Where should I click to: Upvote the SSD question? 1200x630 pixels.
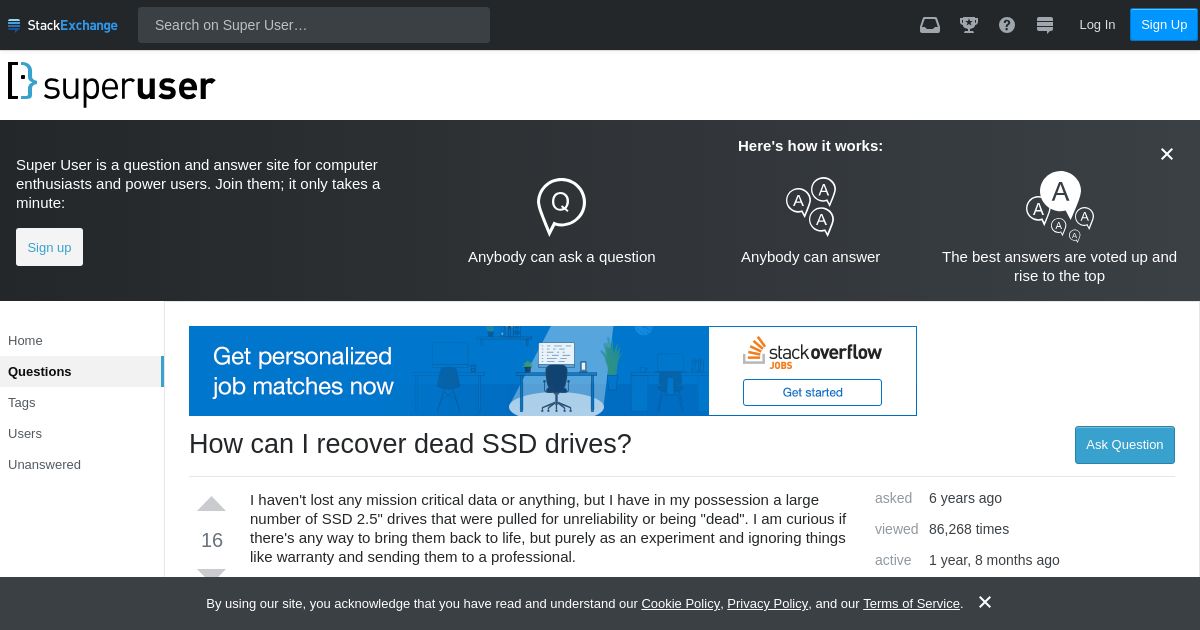211,504
